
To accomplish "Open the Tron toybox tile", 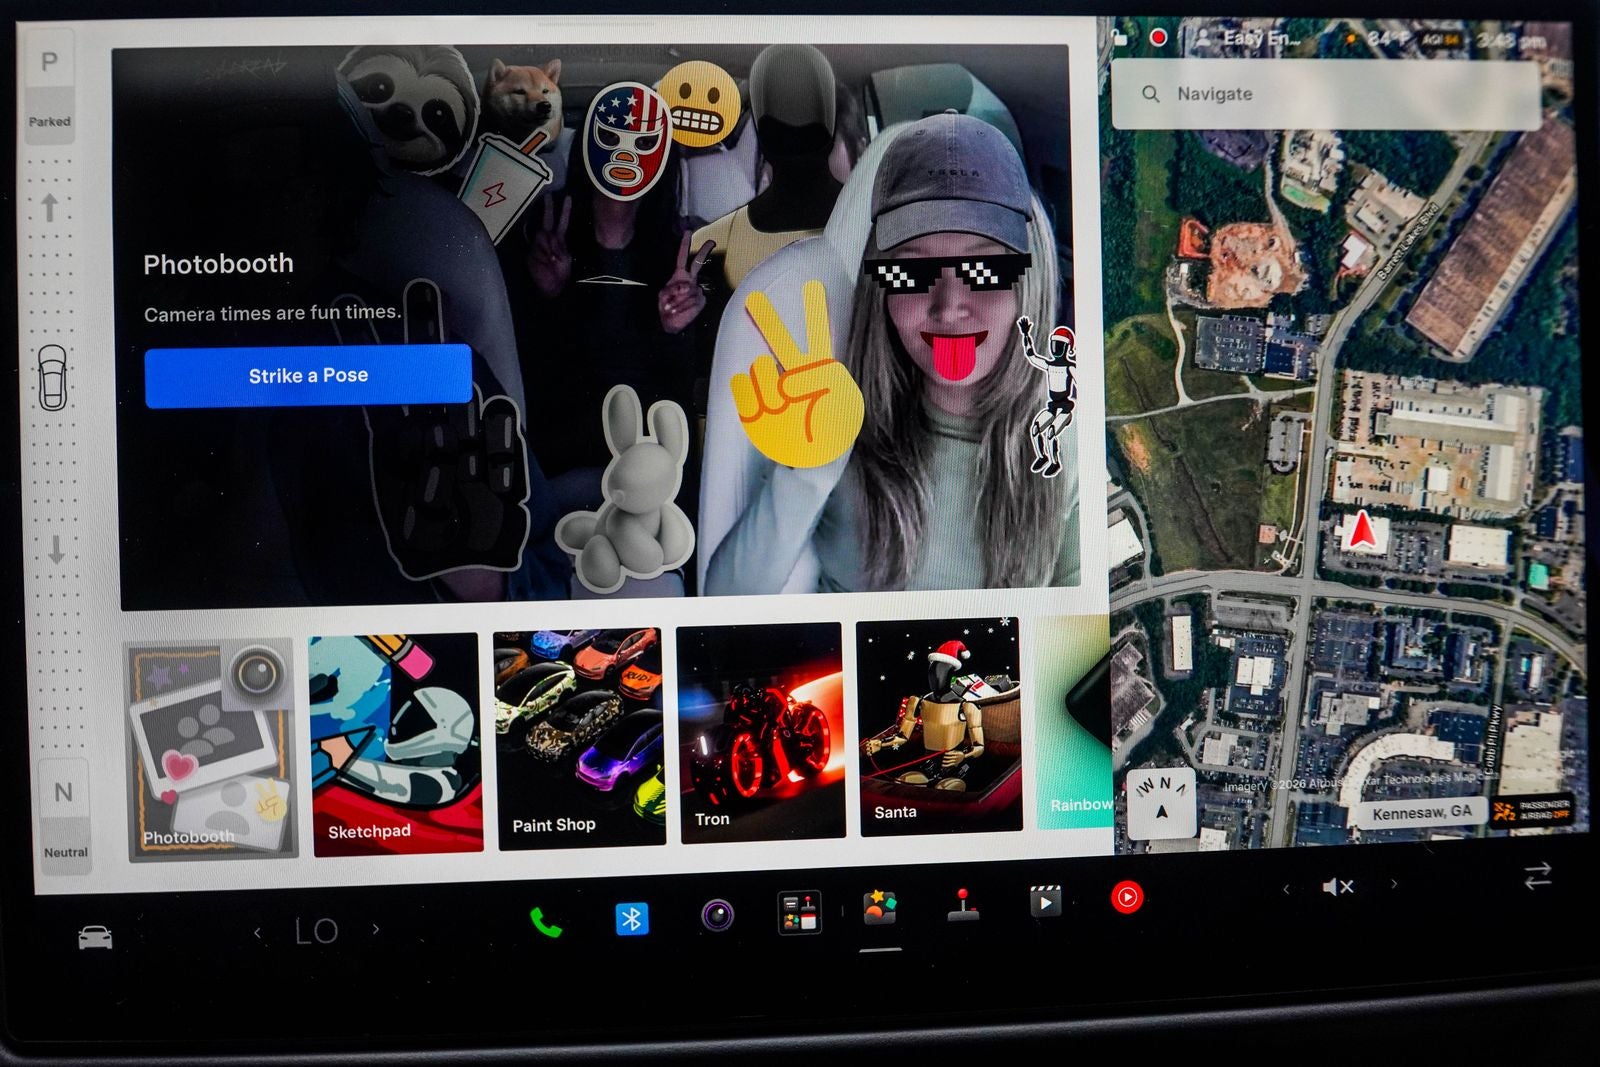I will (762, 732).
